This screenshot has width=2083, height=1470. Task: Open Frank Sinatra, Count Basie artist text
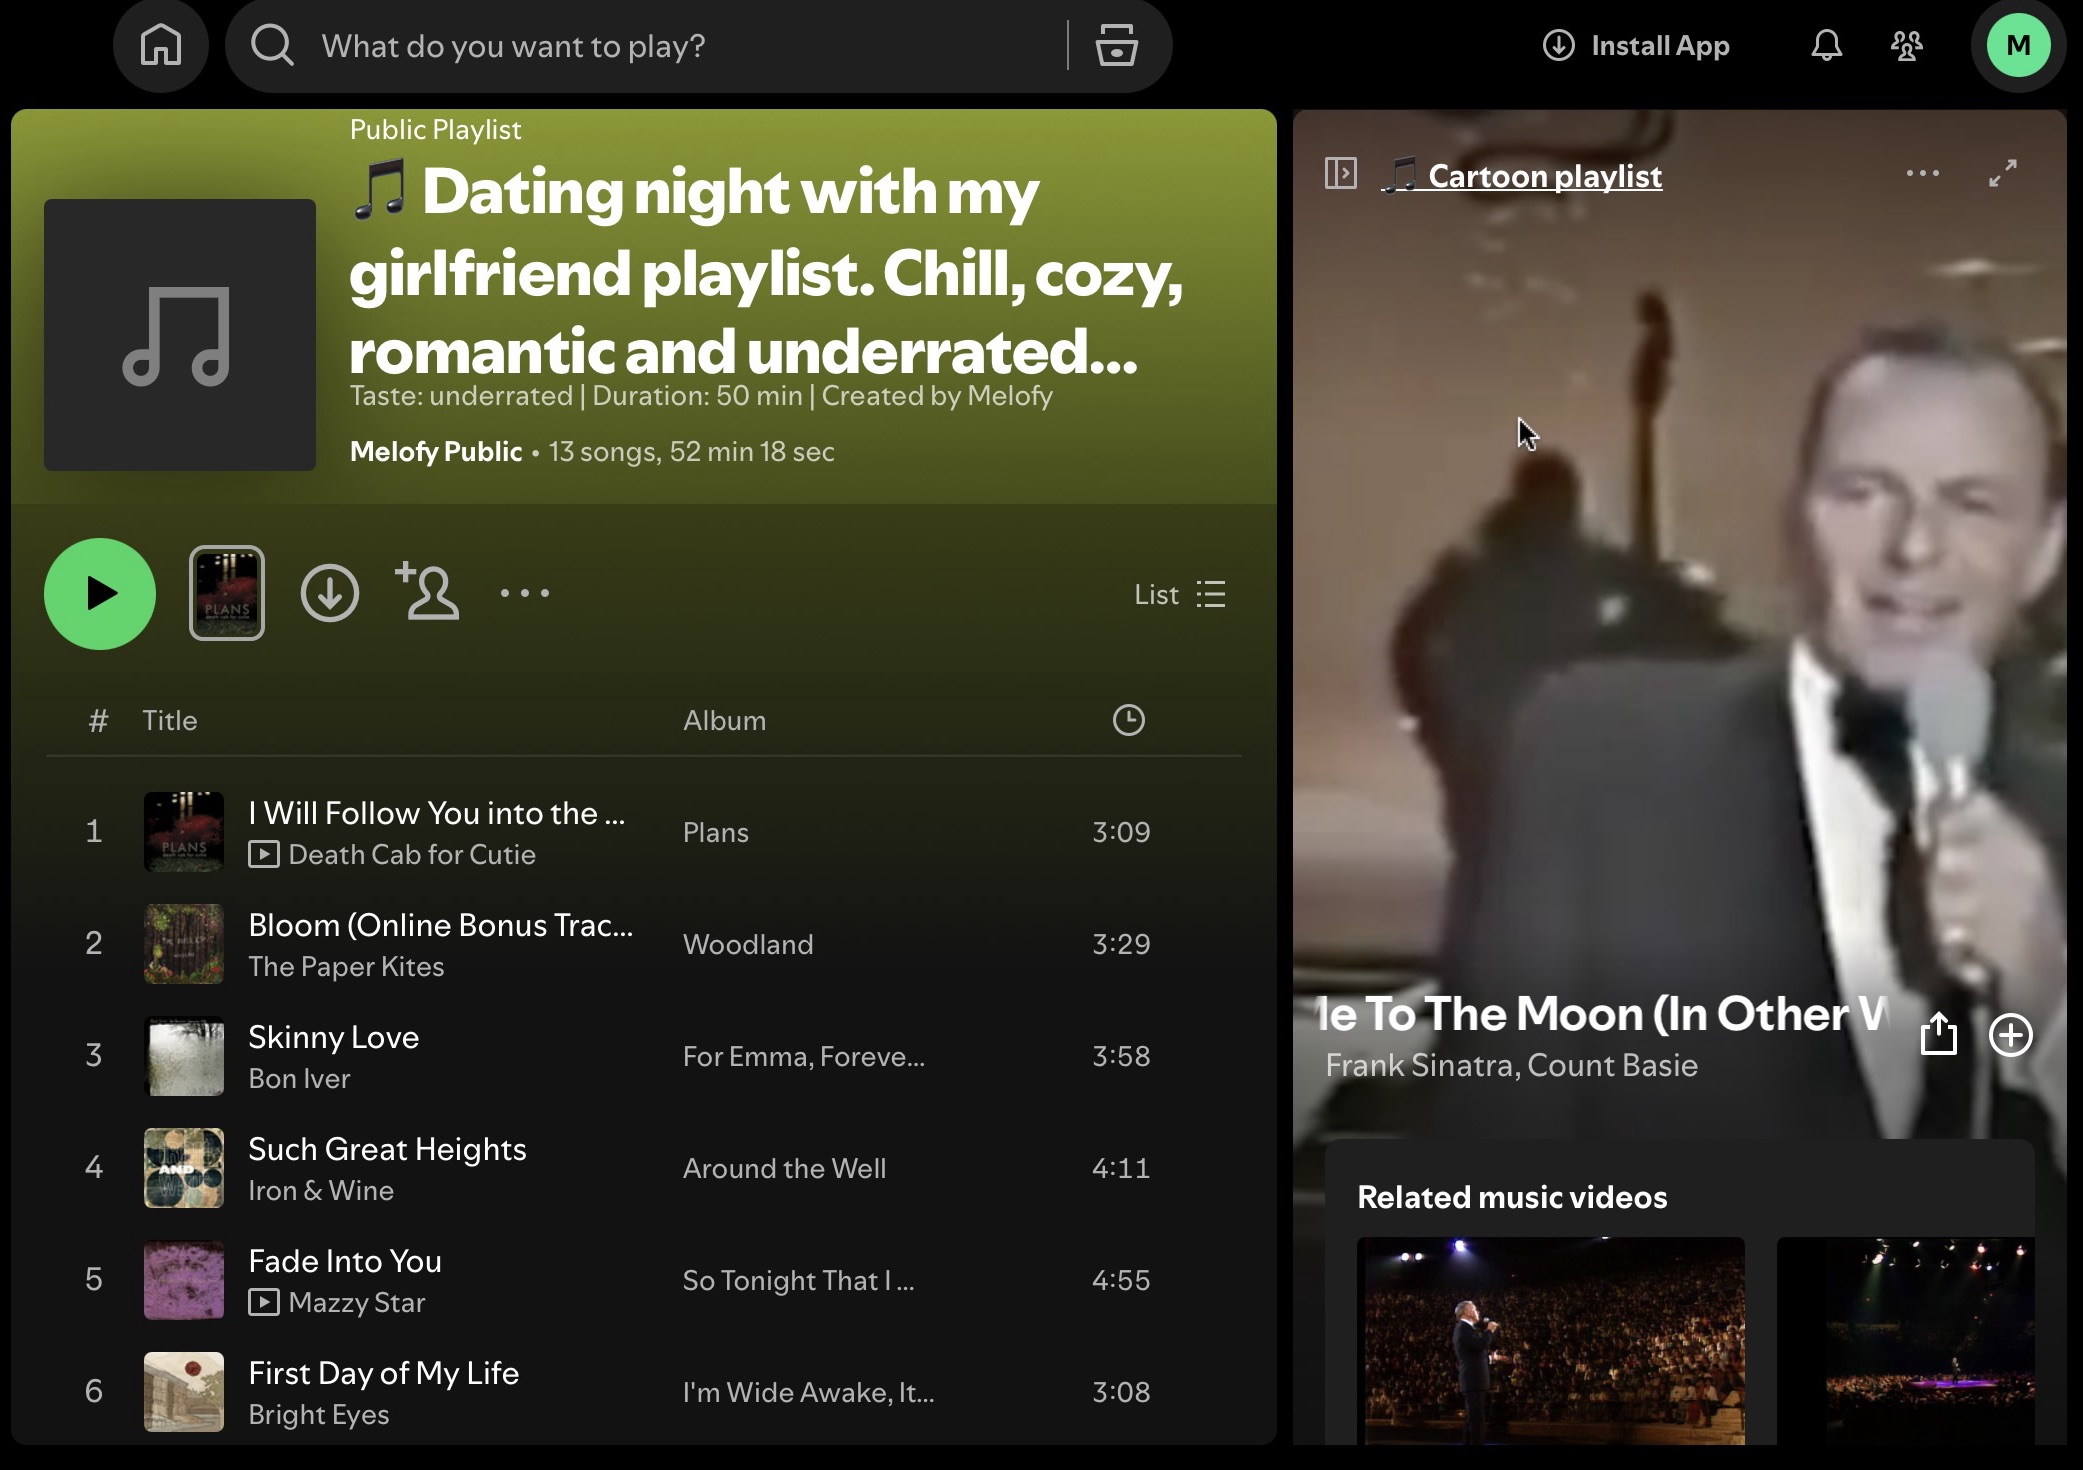tap(1511, 1066)
